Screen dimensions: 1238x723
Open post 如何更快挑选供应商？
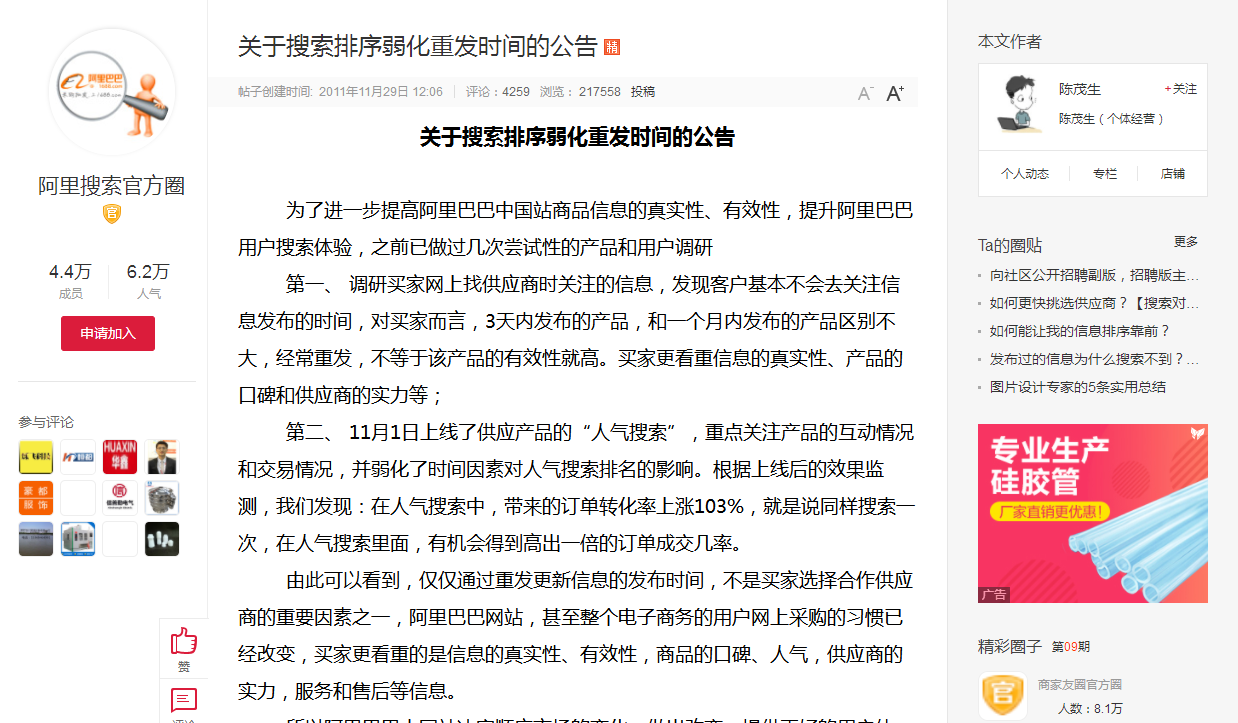coord(1094,303)
